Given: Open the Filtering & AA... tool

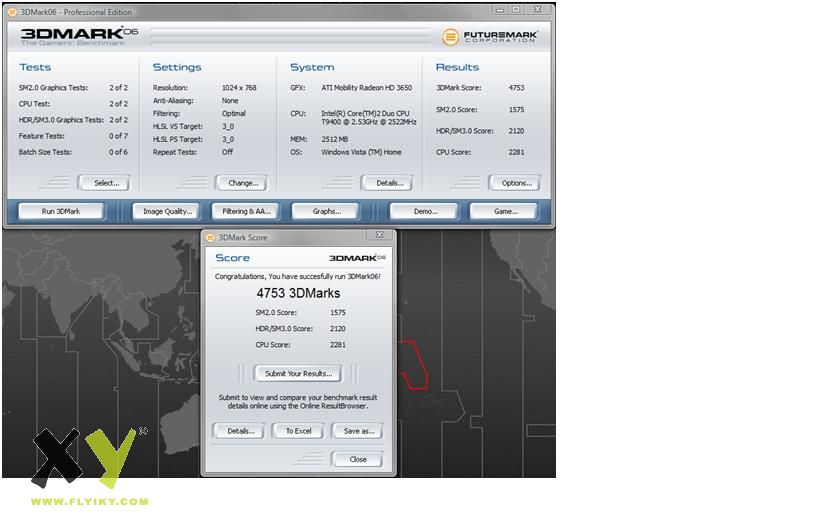Looking at the screenshot, I should (247, 211).
